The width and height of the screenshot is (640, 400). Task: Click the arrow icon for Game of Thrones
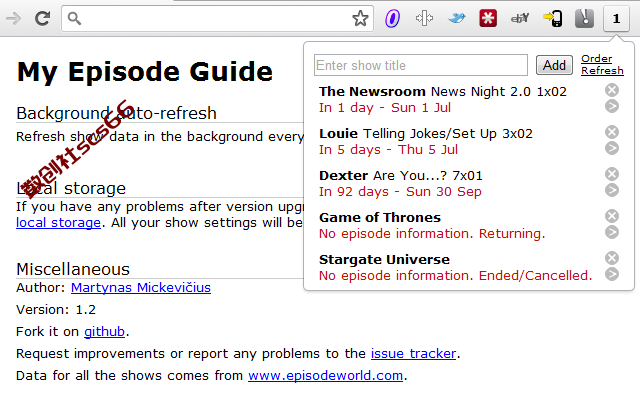point(612,232)
